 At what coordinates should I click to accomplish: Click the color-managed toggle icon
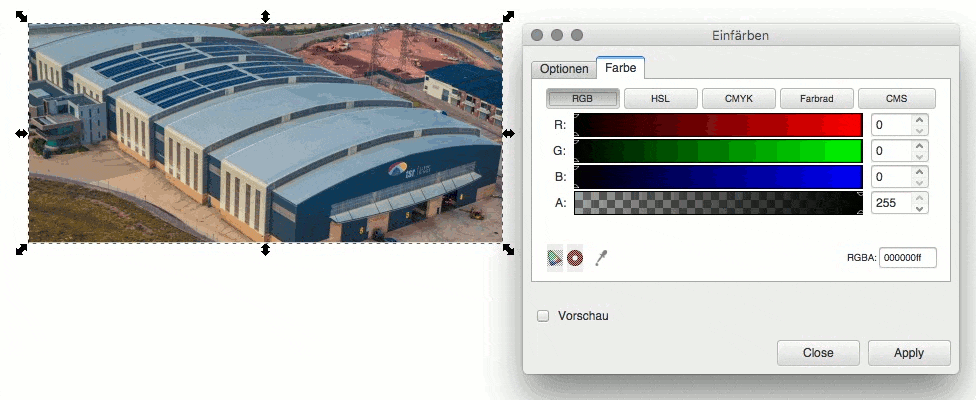[x=555, y=258]
